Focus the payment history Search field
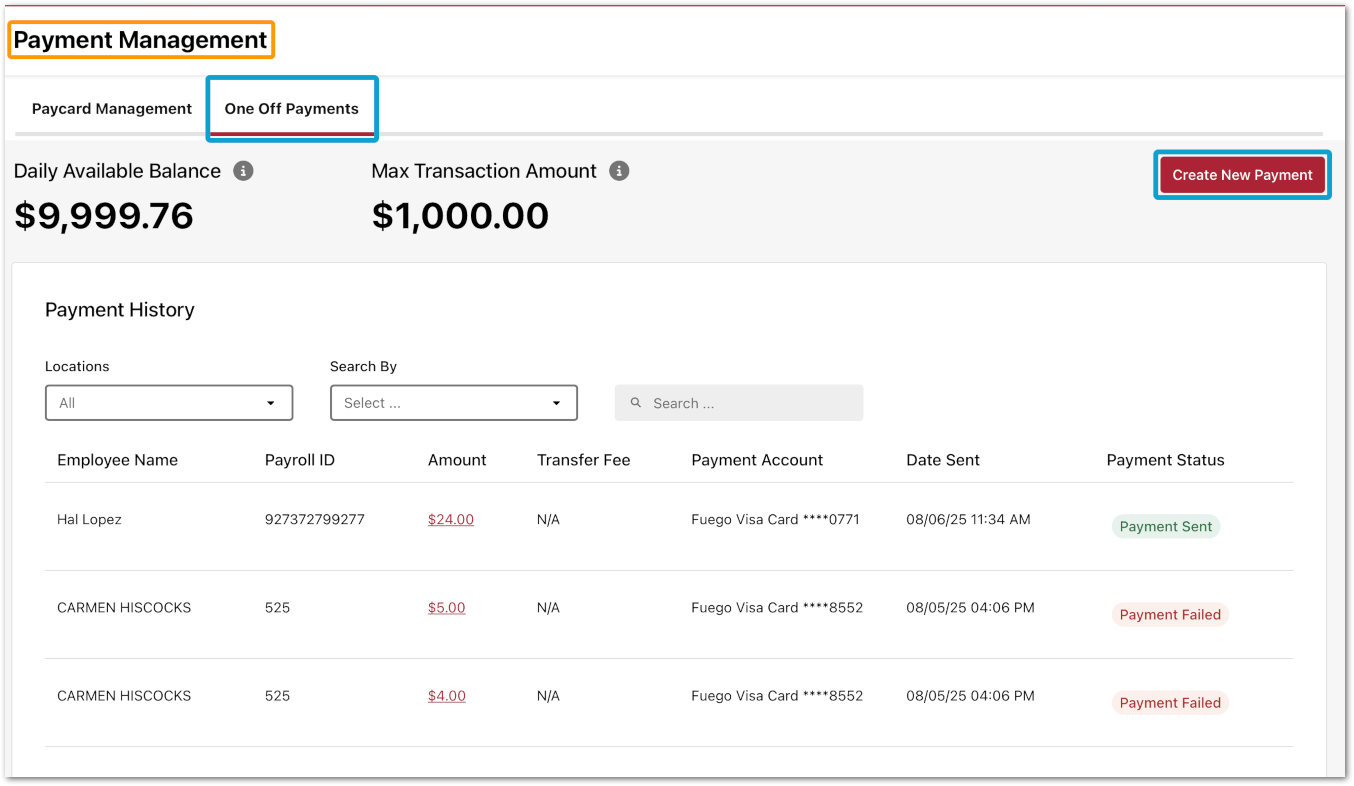Screen dimensions: 1354x786 pyautogui.click(x=750, y=403)
